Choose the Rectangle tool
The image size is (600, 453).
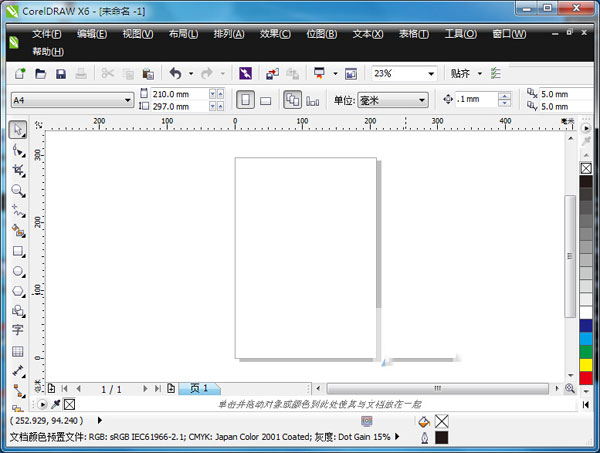point(18,251)
